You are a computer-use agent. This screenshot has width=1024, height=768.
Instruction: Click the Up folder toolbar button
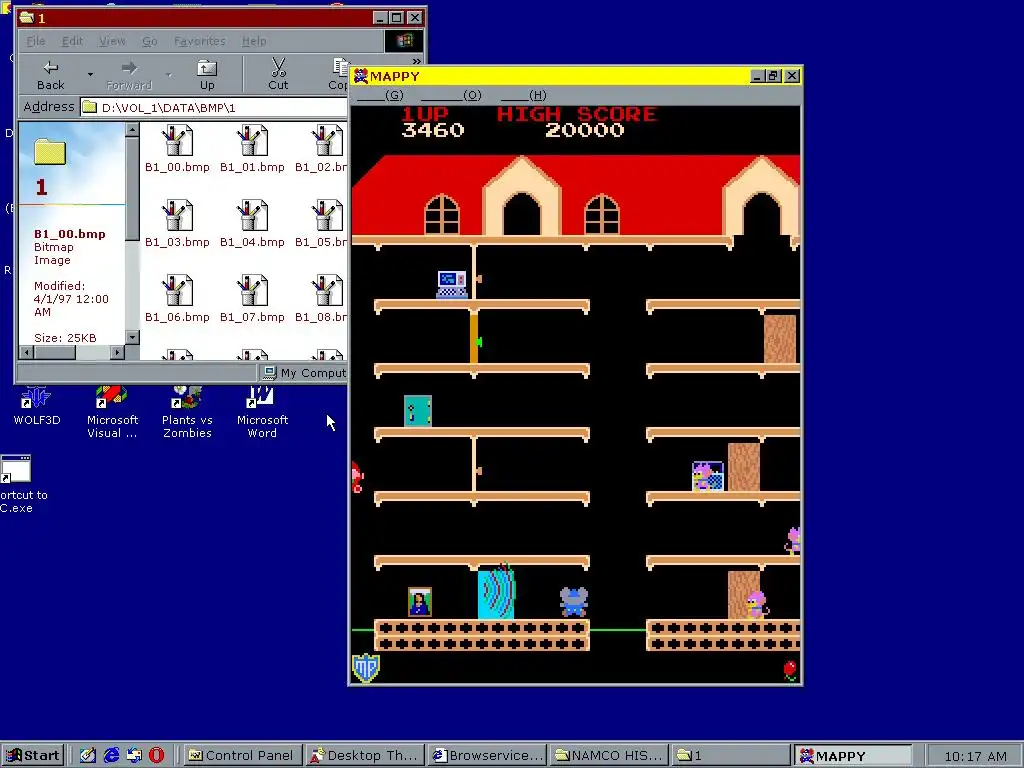pos(207,74)
